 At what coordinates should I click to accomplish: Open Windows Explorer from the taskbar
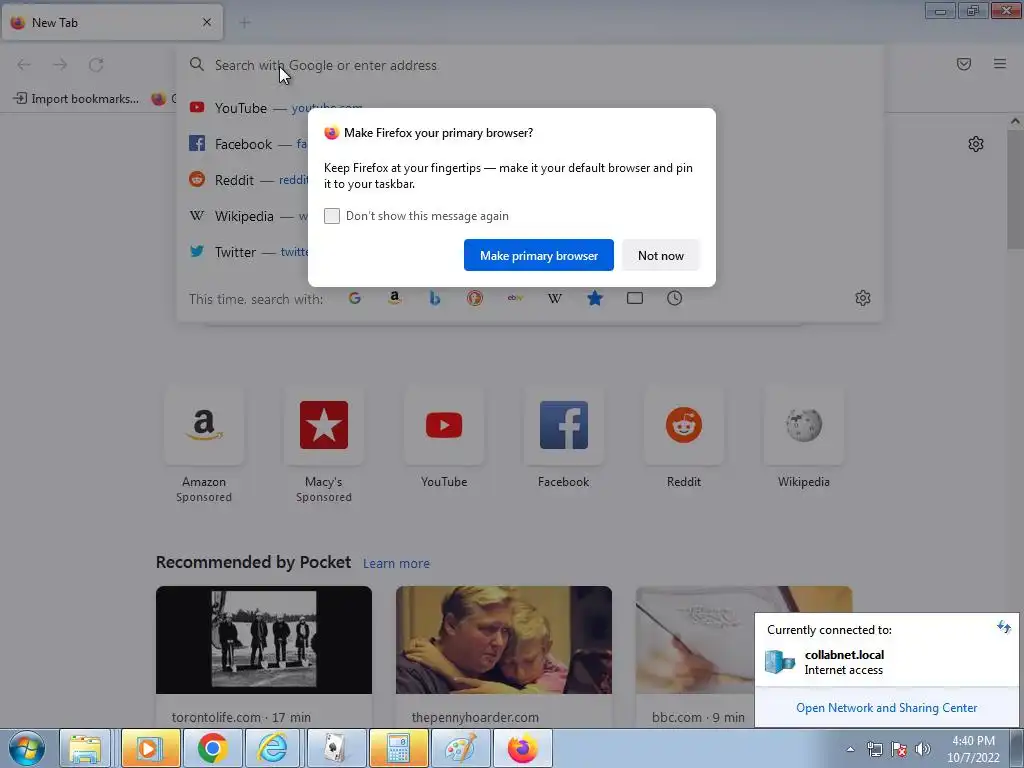tap(85, 748)
